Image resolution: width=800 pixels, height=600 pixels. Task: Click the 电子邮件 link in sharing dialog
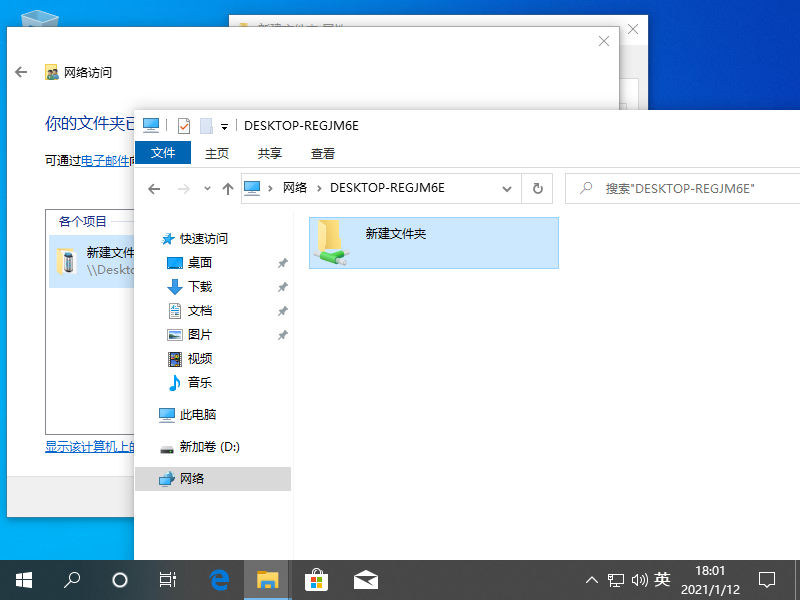pos(105,160)
